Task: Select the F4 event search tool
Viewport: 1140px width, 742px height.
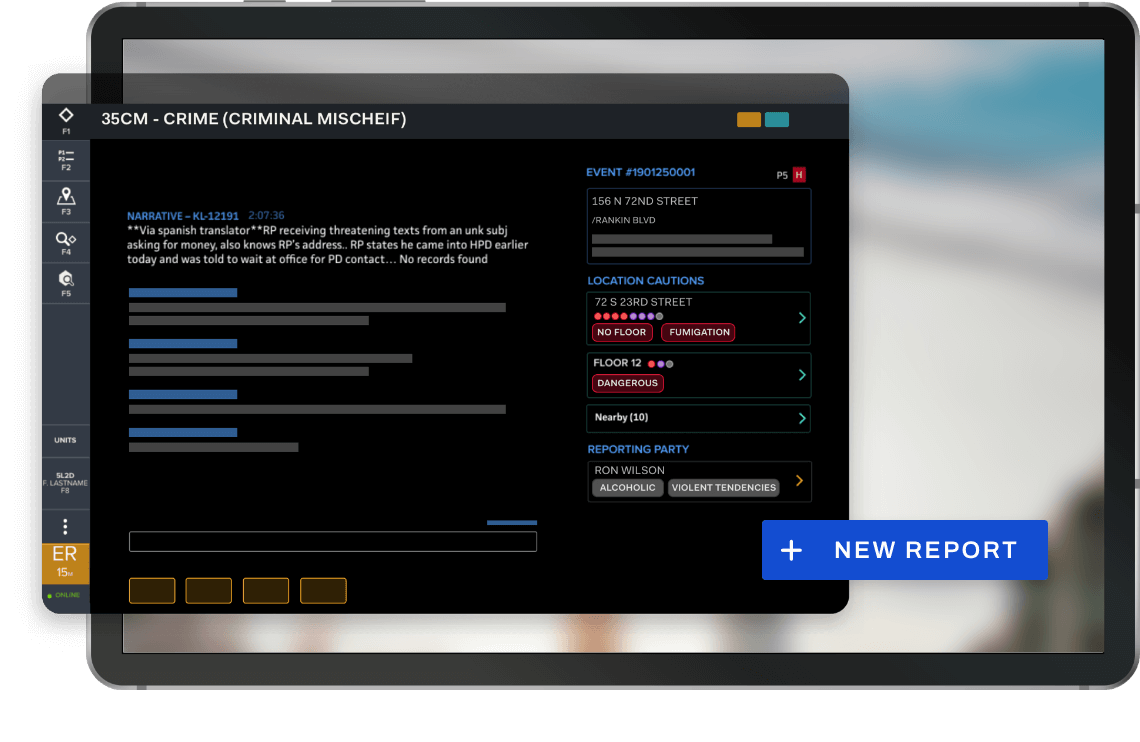Action: 66,241
